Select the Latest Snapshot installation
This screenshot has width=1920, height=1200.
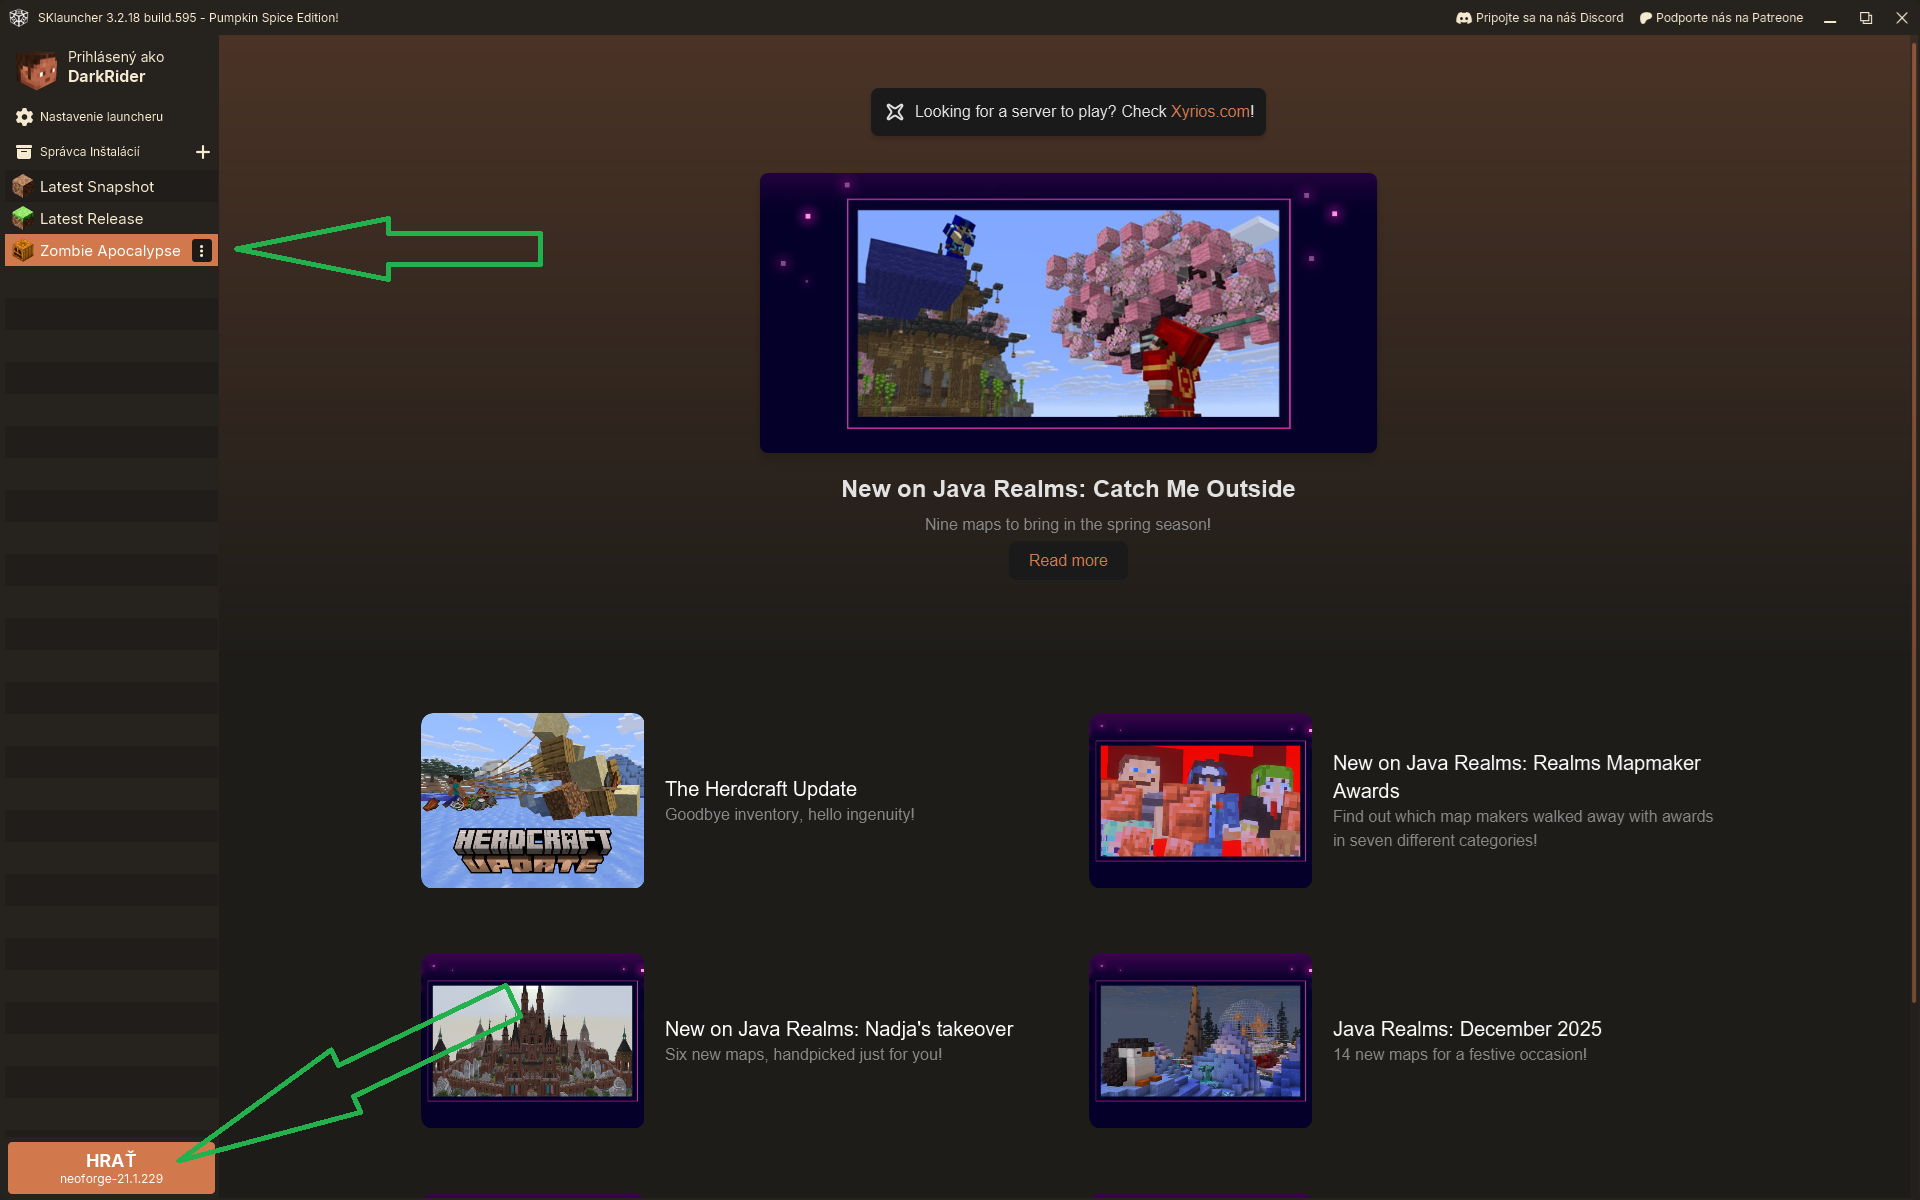111,186
